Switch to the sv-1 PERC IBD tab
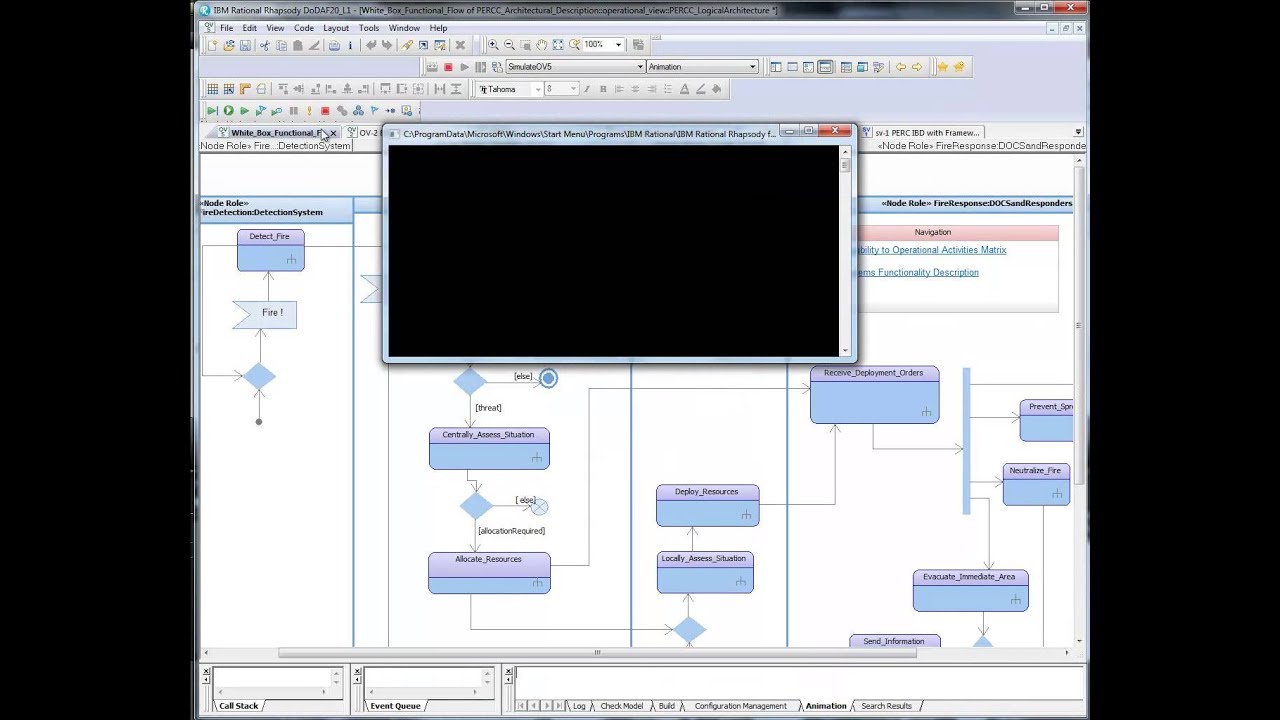 [x=920, y=132]
